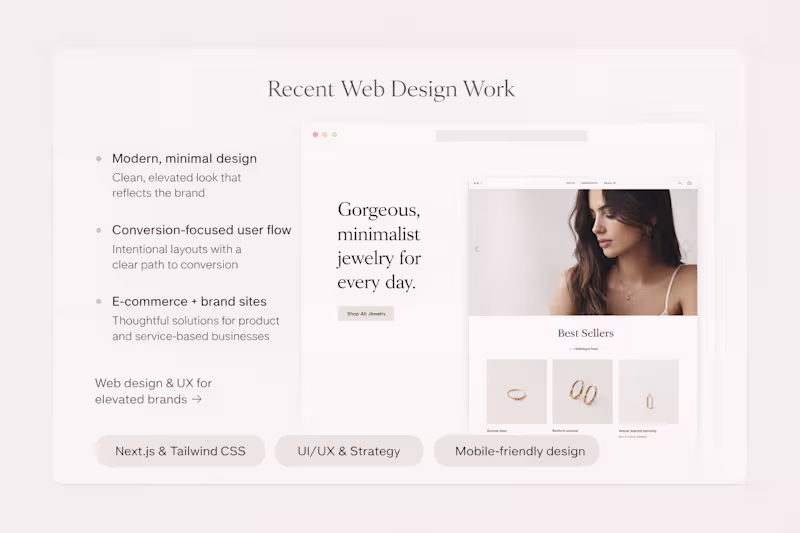Open the gold ring product thumbnail
The height and width of the screenshot is (533, 800).
516,392
